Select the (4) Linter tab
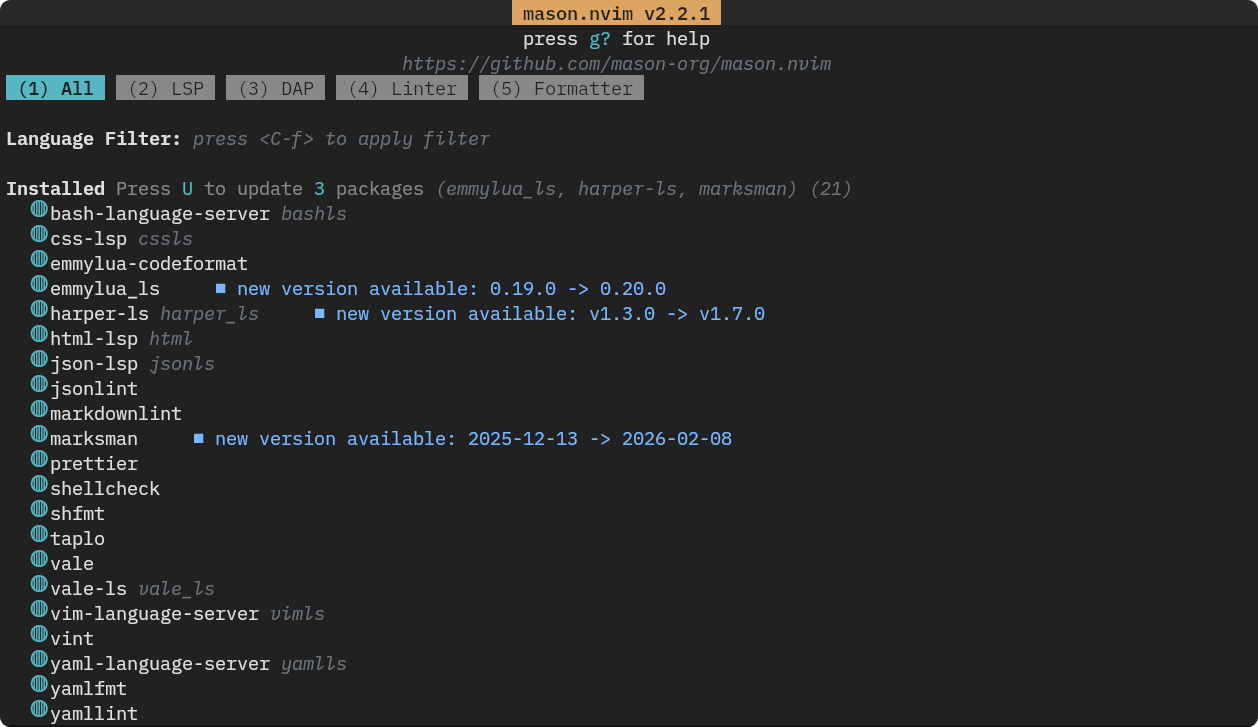Screen dimensions: 1258x727 click(402, 89)
